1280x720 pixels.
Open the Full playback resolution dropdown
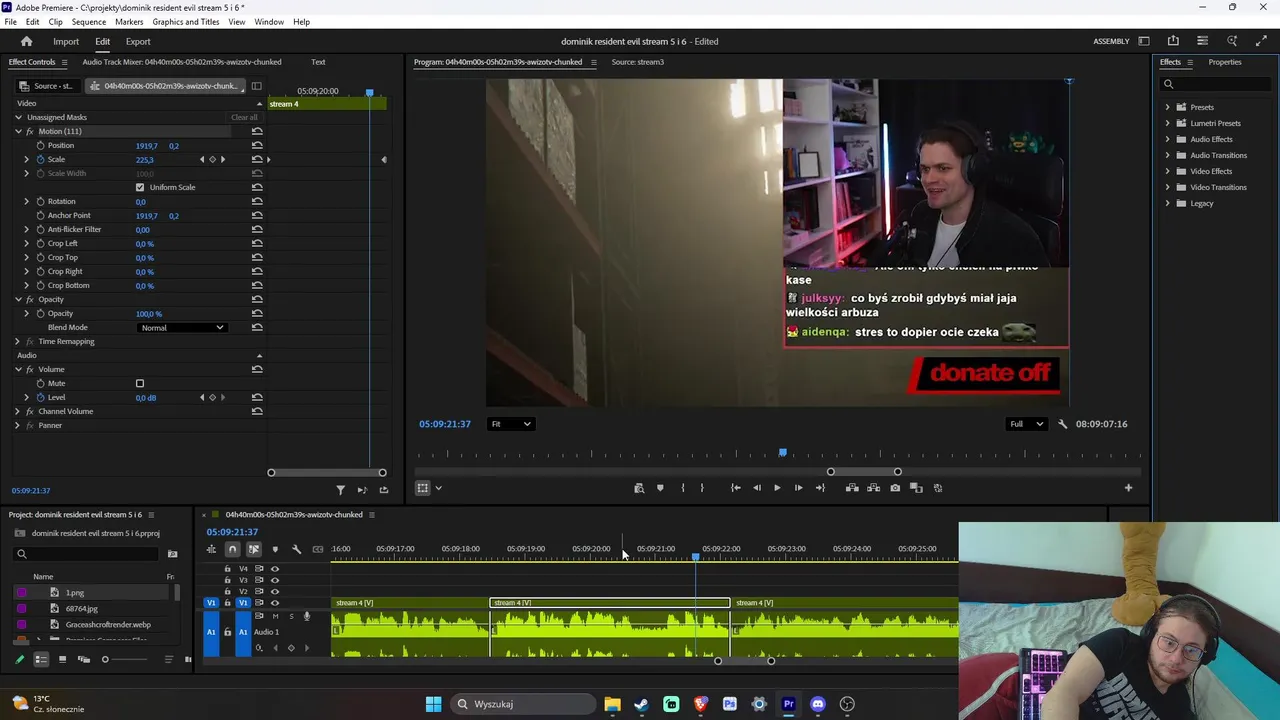point(1027,424)
